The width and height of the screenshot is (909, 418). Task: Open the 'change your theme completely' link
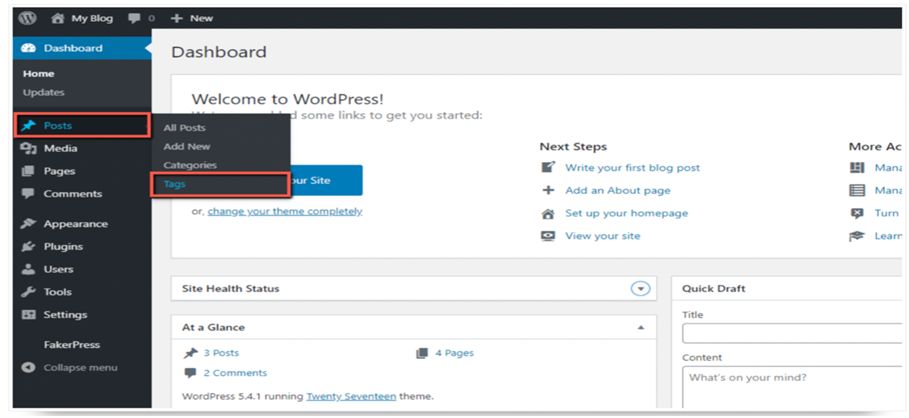click(285, 211)
